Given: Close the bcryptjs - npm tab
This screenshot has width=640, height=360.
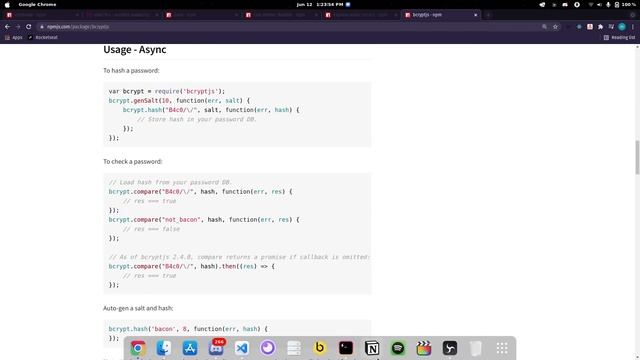Looking at the screenshot, I should (x=476, y=15).
